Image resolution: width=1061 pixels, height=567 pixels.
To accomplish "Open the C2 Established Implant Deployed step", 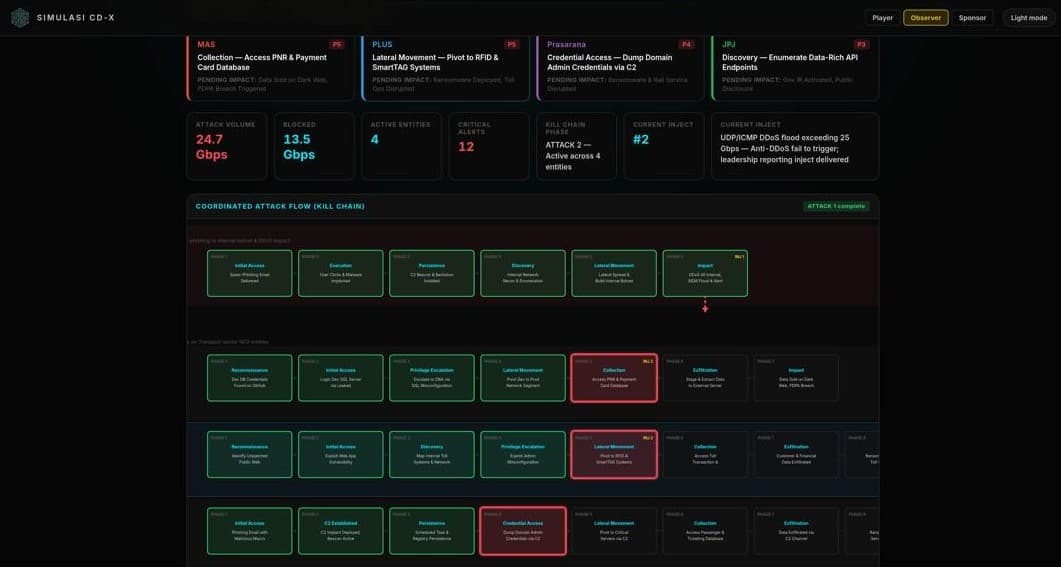I will coord(340,531).
